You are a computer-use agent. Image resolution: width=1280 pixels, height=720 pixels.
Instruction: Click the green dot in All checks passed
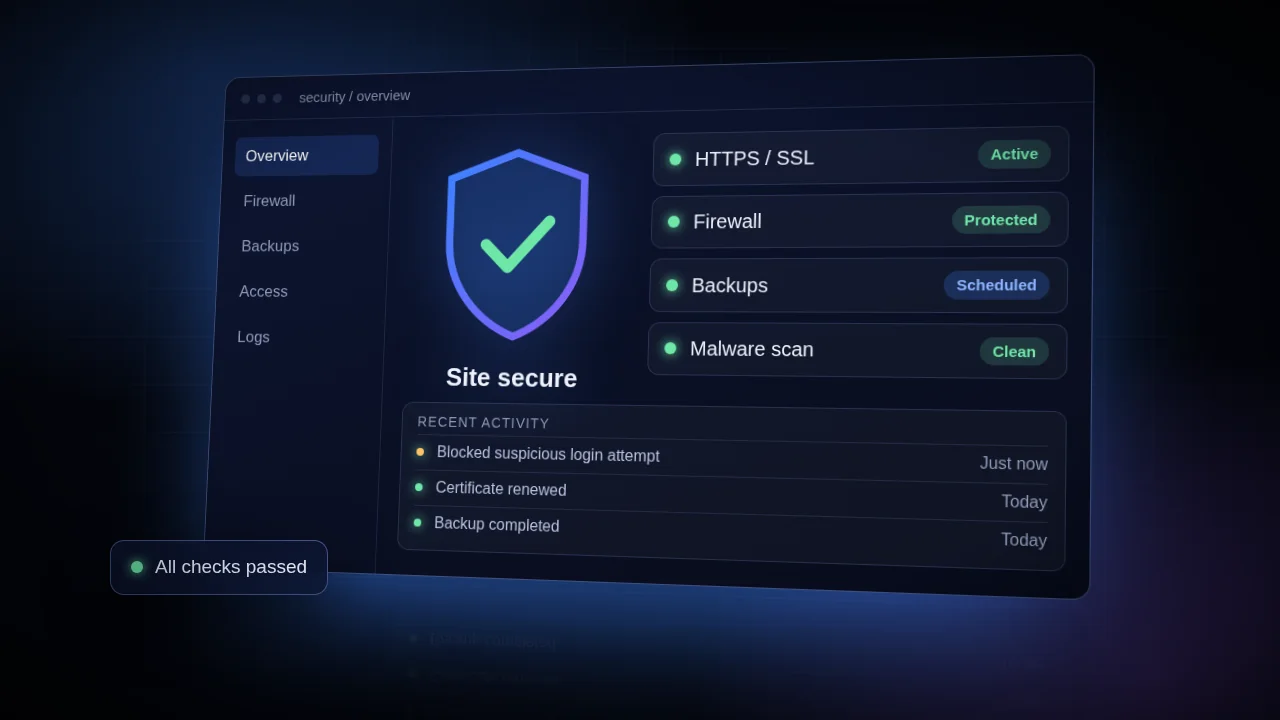(x=137, y=567)
